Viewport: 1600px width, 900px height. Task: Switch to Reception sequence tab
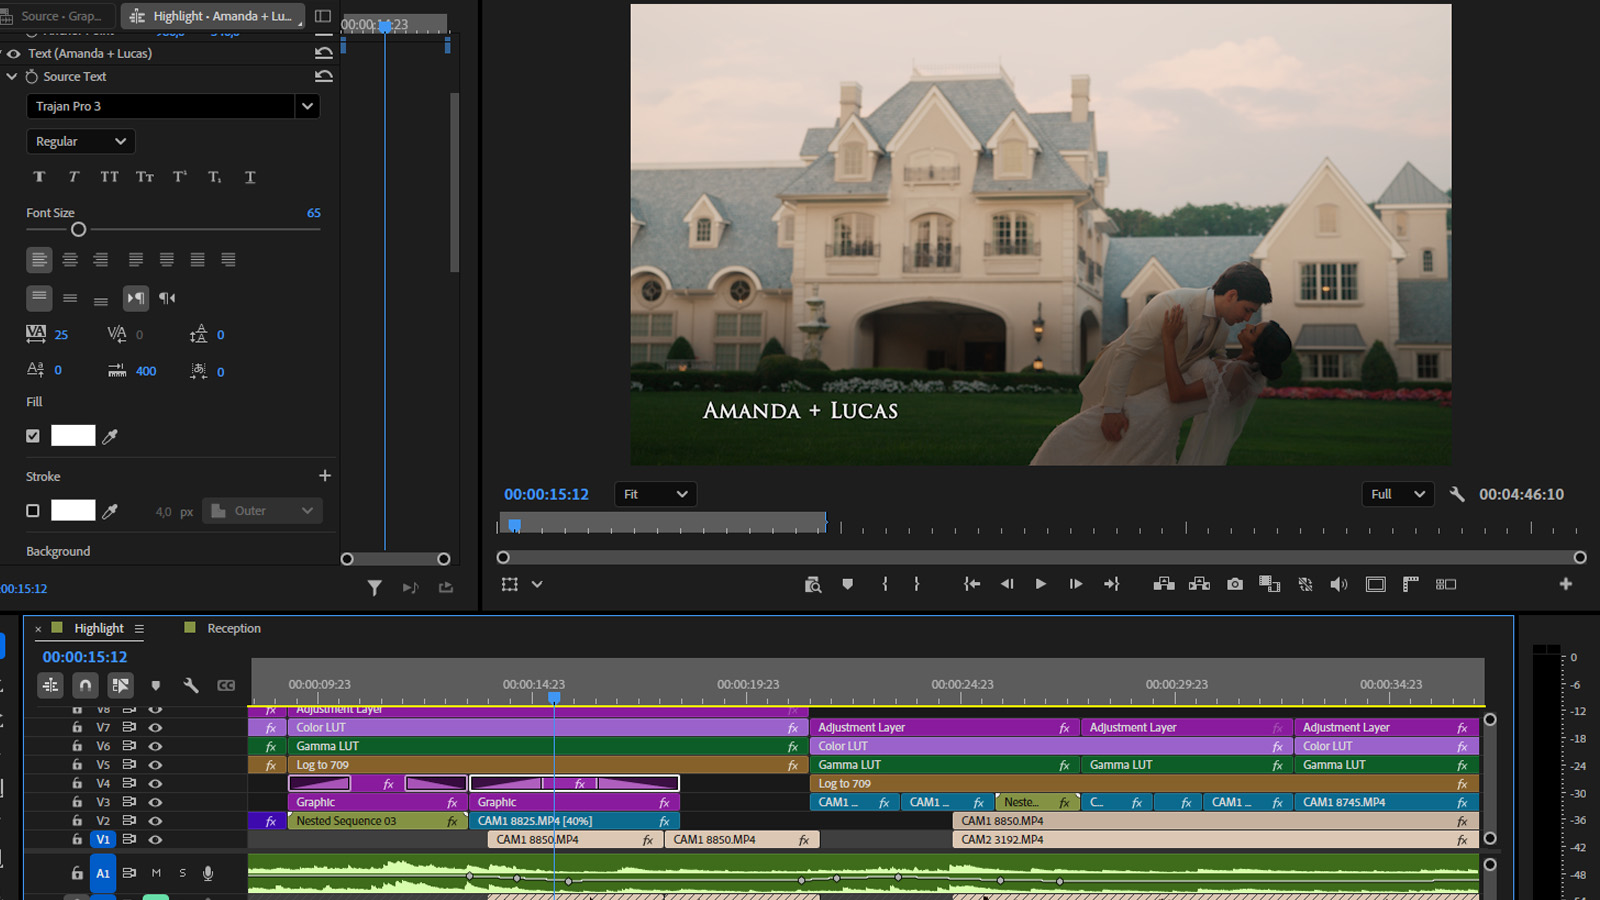click(234, 628)
